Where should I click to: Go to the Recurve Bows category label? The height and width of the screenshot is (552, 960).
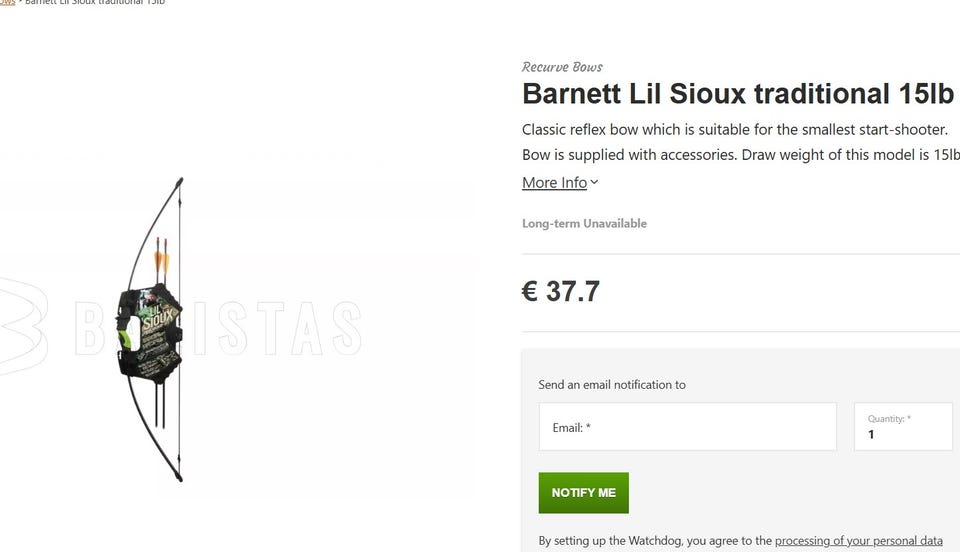click(x=562, y=67)
